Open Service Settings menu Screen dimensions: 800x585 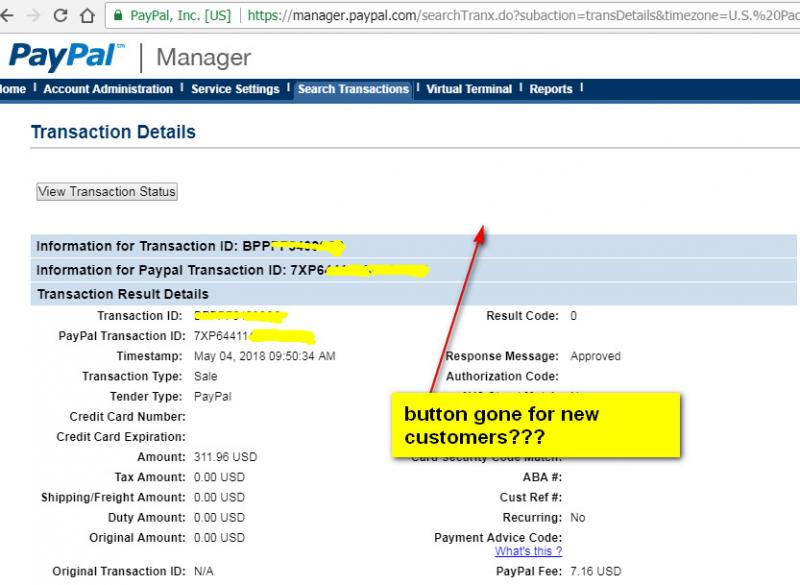tap(235, 89)
